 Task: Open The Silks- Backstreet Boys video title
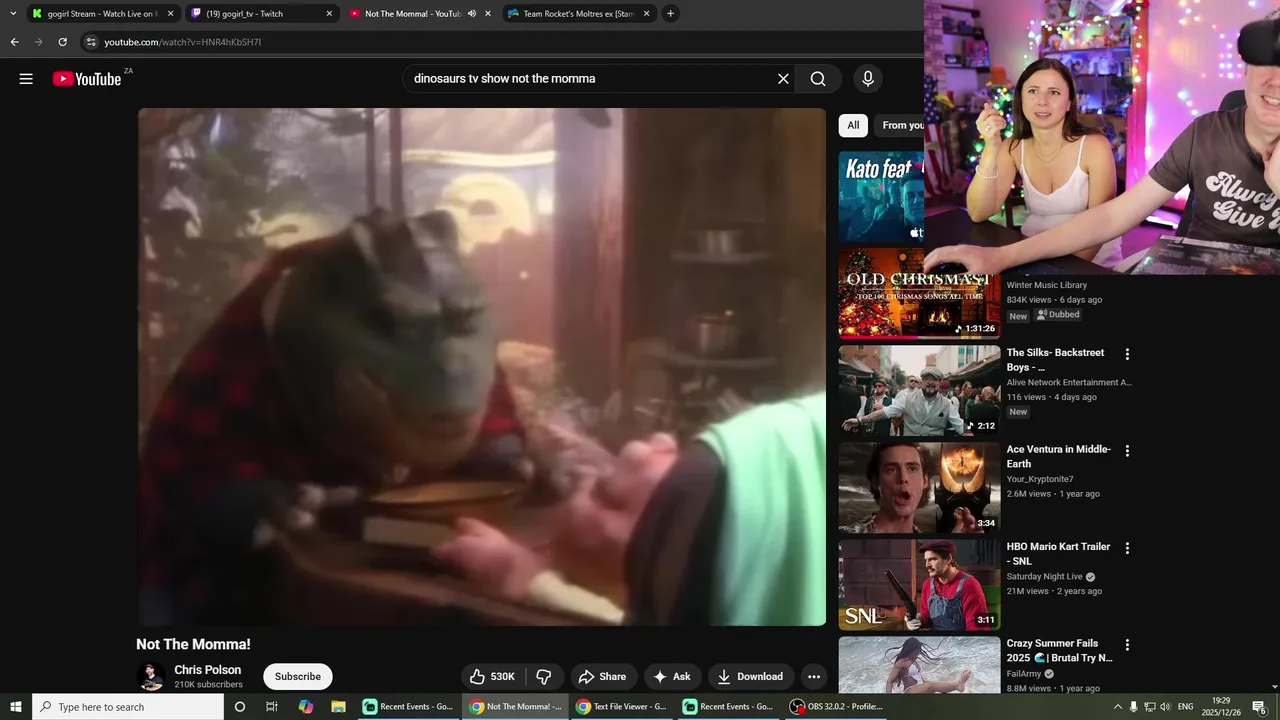point(1055,360)
